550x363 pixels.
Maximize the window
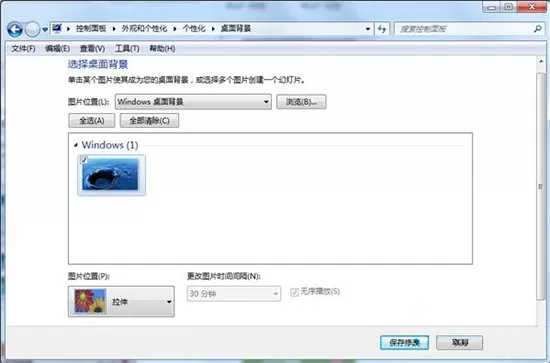[x=508, y=7]
